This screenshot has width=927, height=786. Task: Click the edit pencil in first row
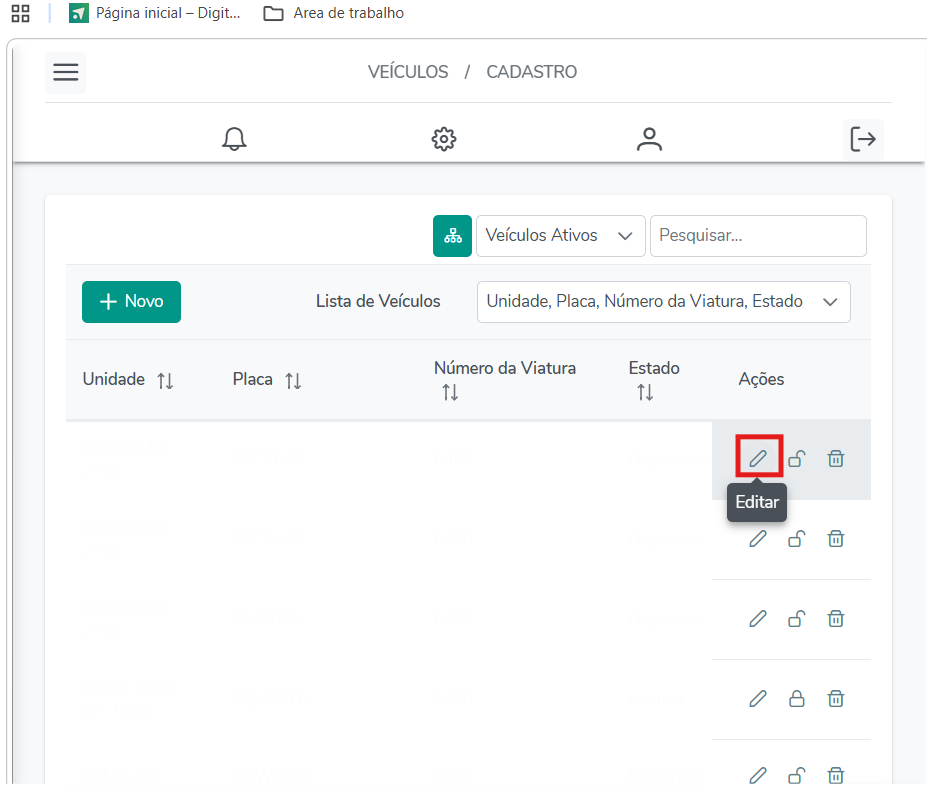pyautogui.click(x=758, y=459)
